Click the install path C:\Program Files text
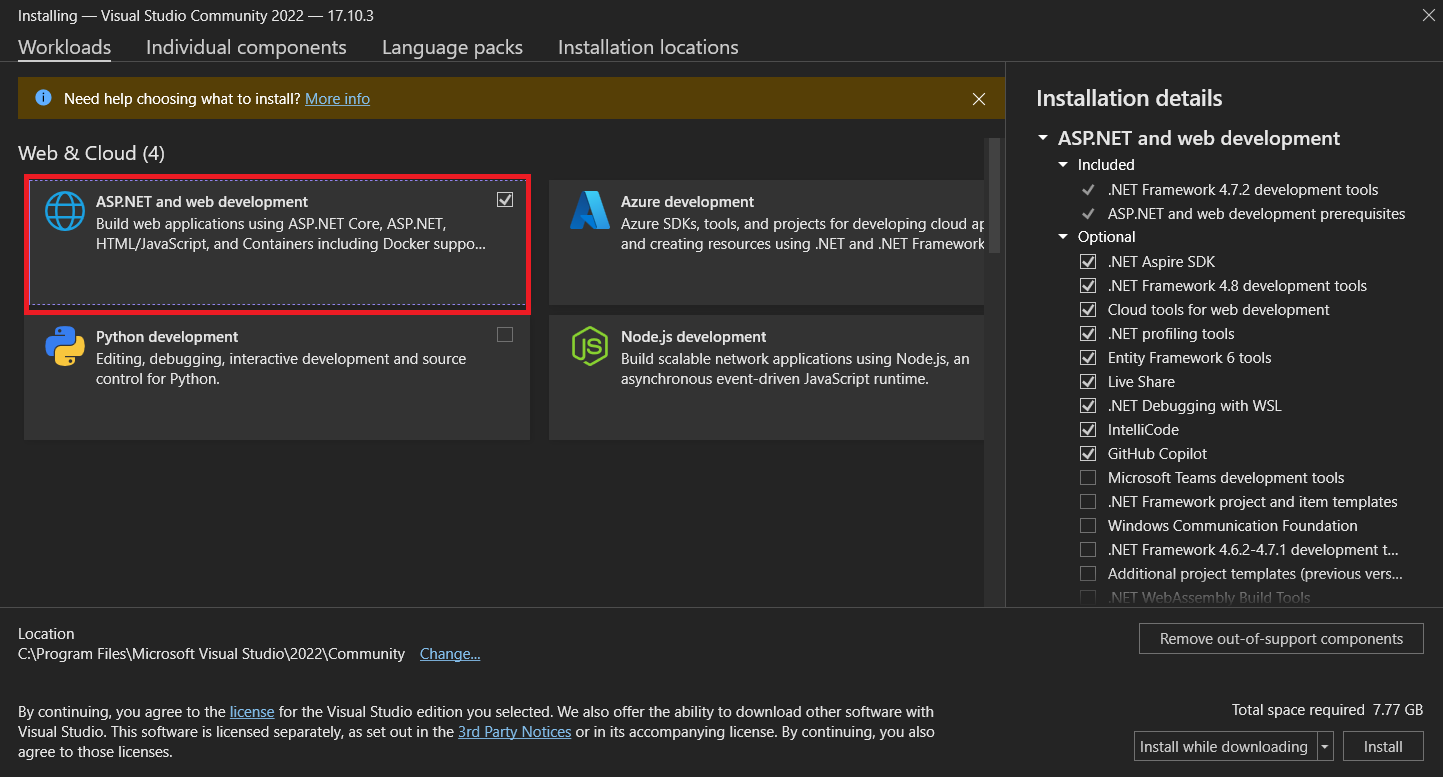This screenshot has width=1443, height=777. point(211,654)
